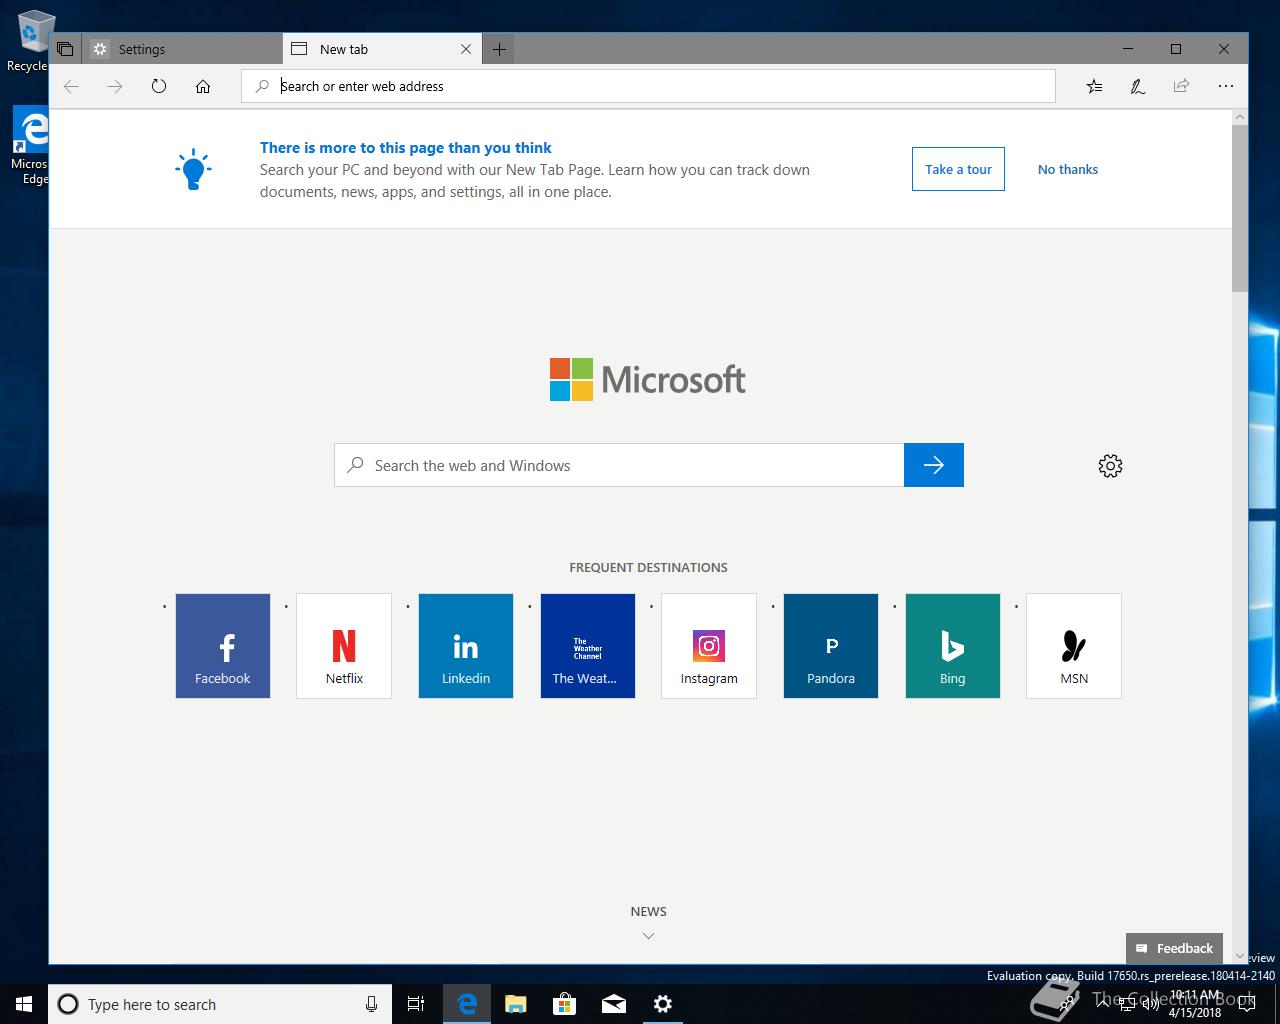Open Mail app from taskbar
Screen dimensions: 1280x1024
(x=614, y=1005)
